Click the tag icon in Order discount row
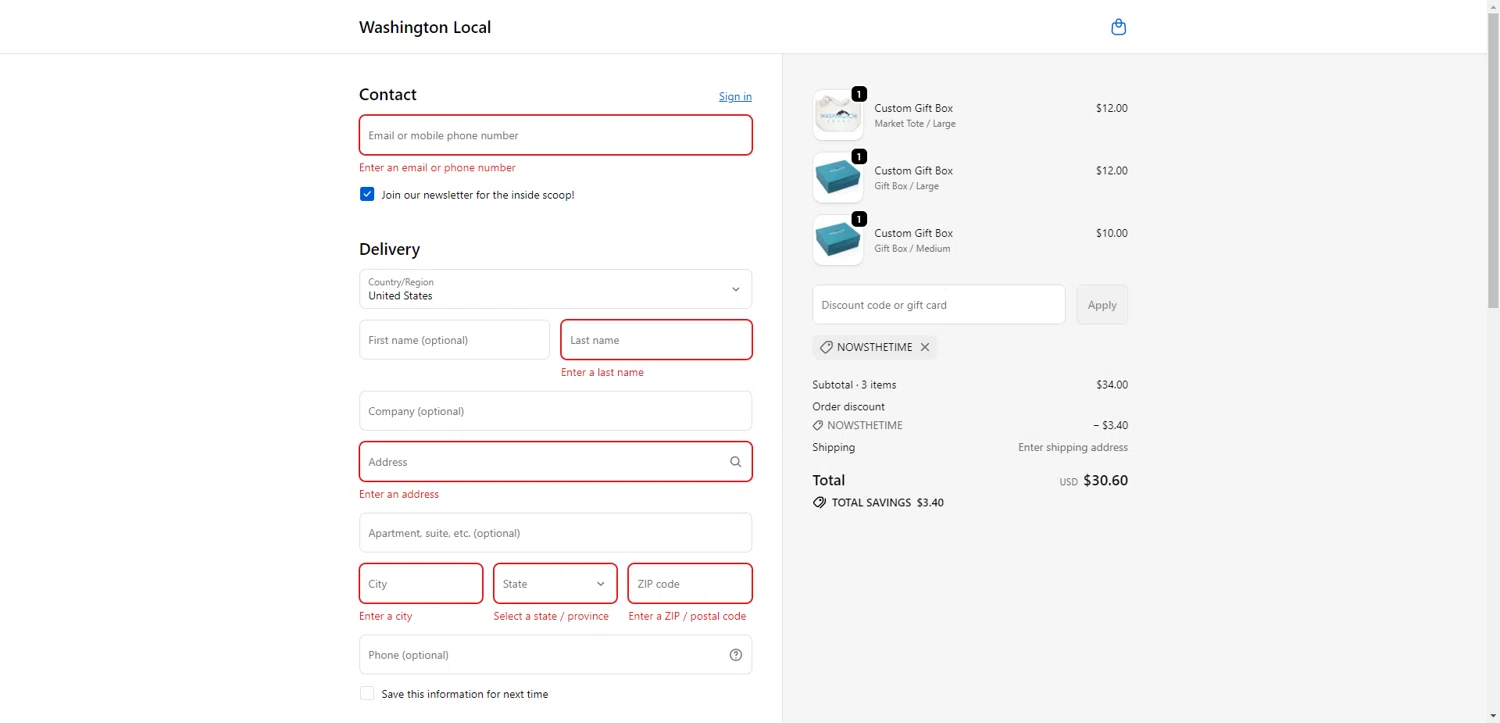 (819, 426)
